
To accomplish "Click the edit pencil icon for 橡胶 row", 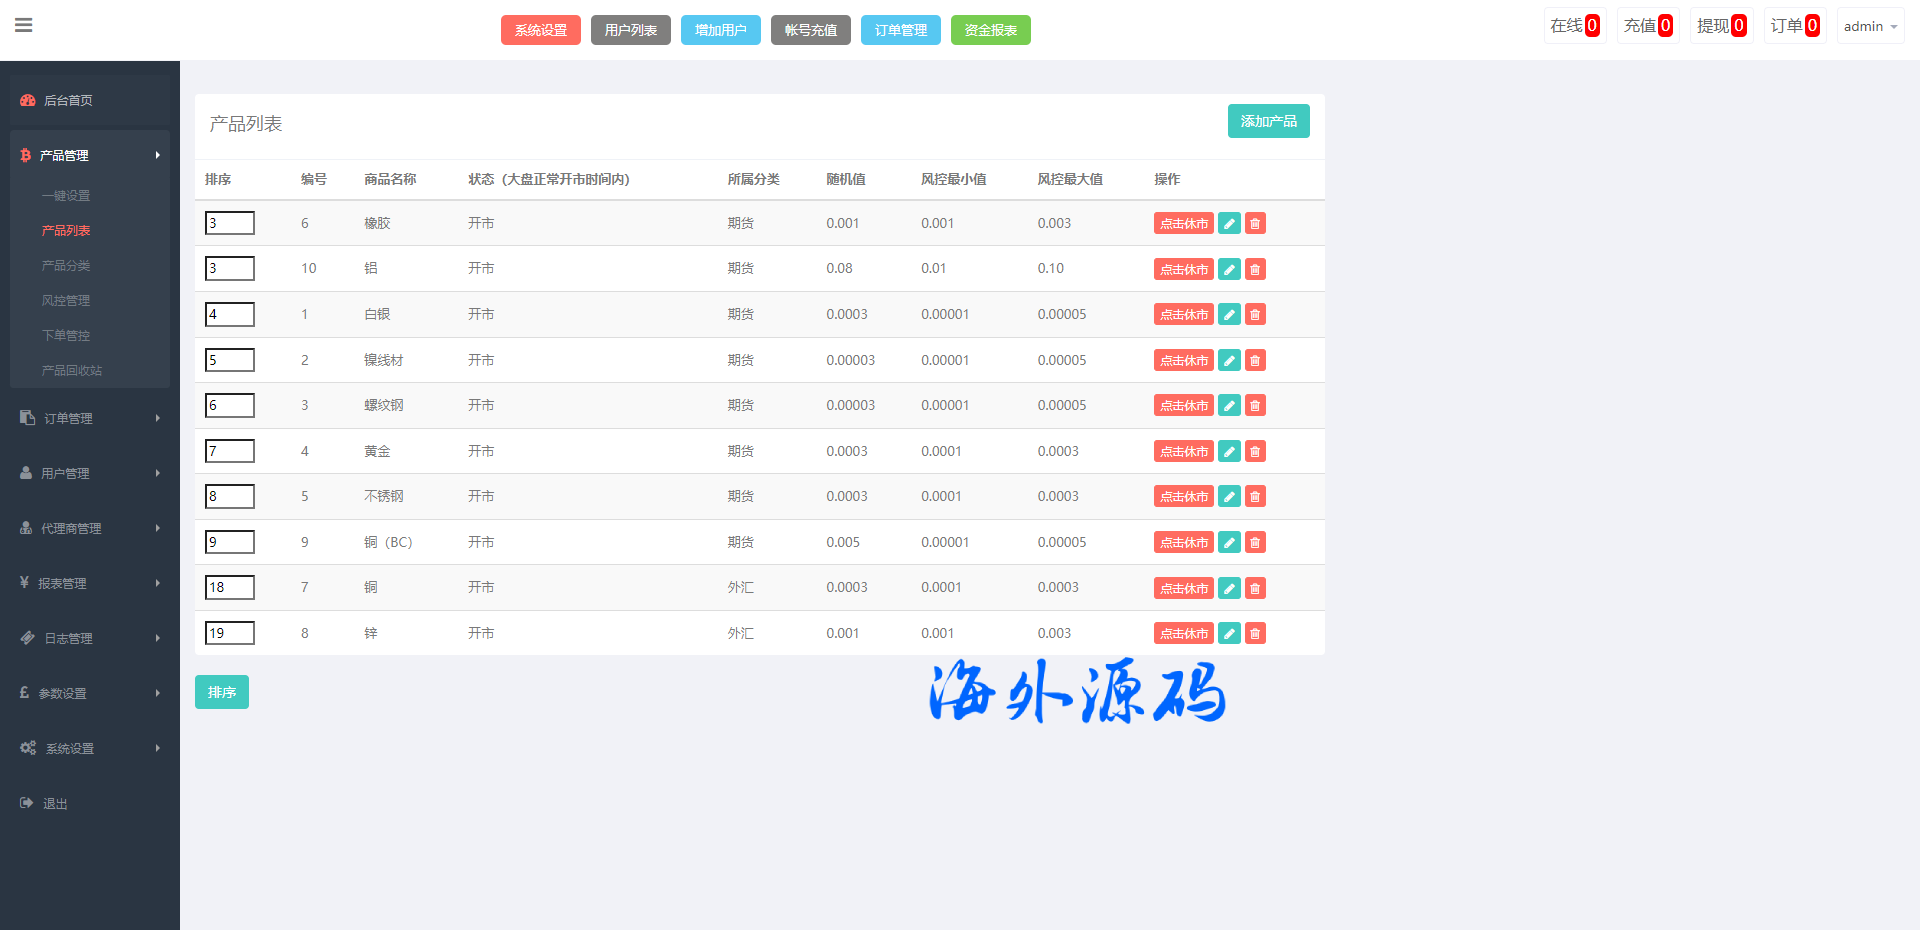I will point(1229,224).
